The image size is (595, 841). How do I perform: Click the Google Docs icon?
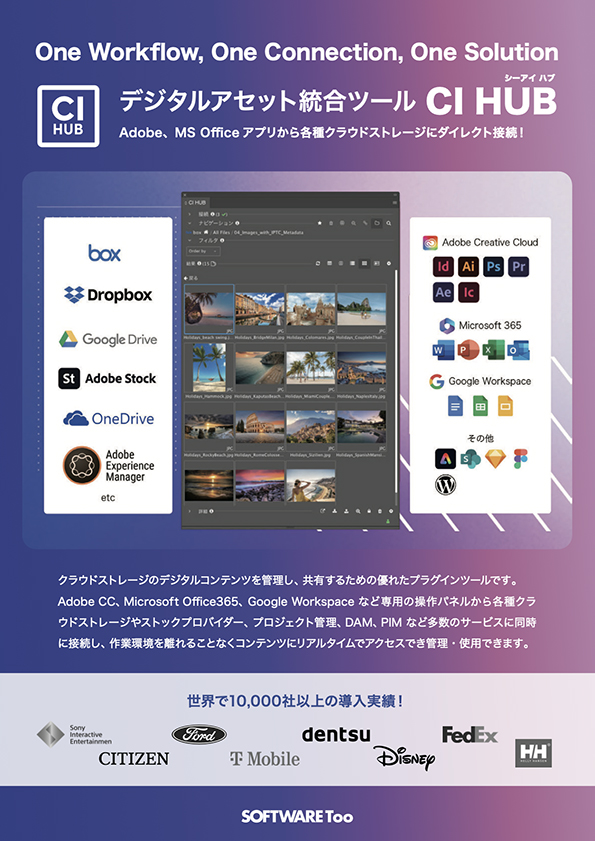click(455, 406)
